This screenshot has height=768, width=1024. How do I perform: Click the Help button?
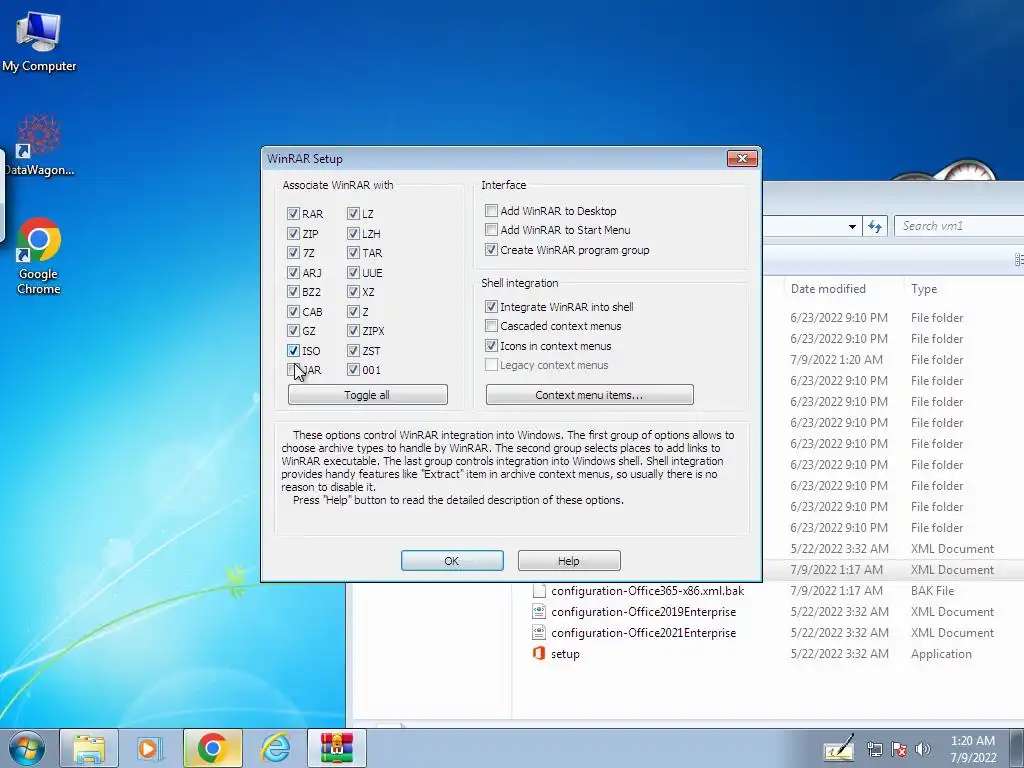(569, 560)
